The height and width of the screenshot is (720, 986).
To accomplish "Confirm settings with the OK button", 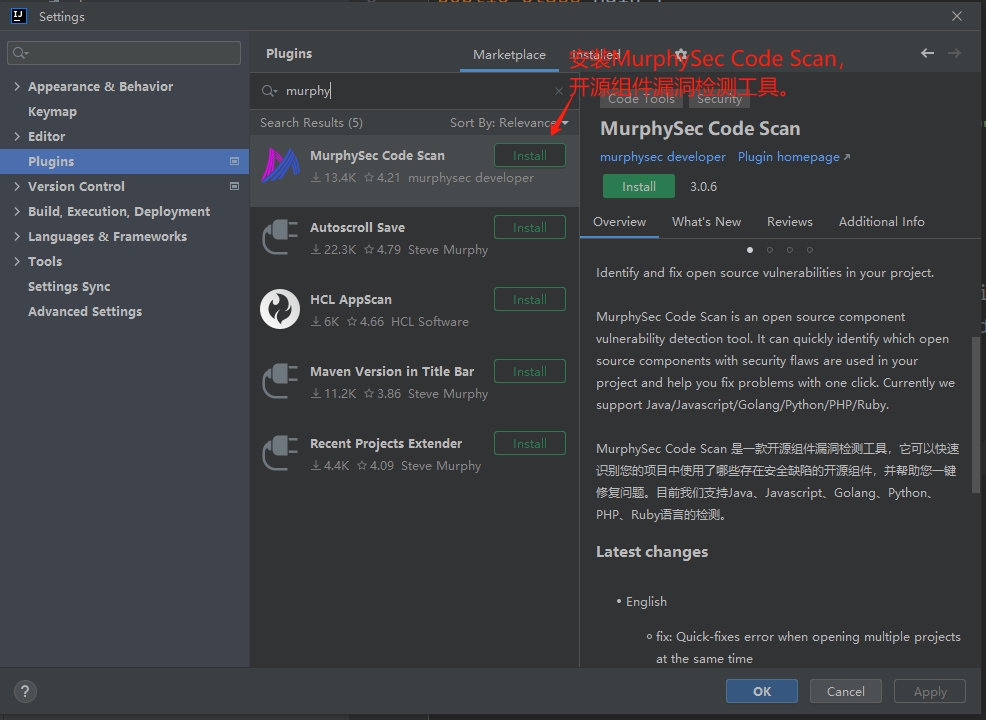I will click(x=762, y=692).
